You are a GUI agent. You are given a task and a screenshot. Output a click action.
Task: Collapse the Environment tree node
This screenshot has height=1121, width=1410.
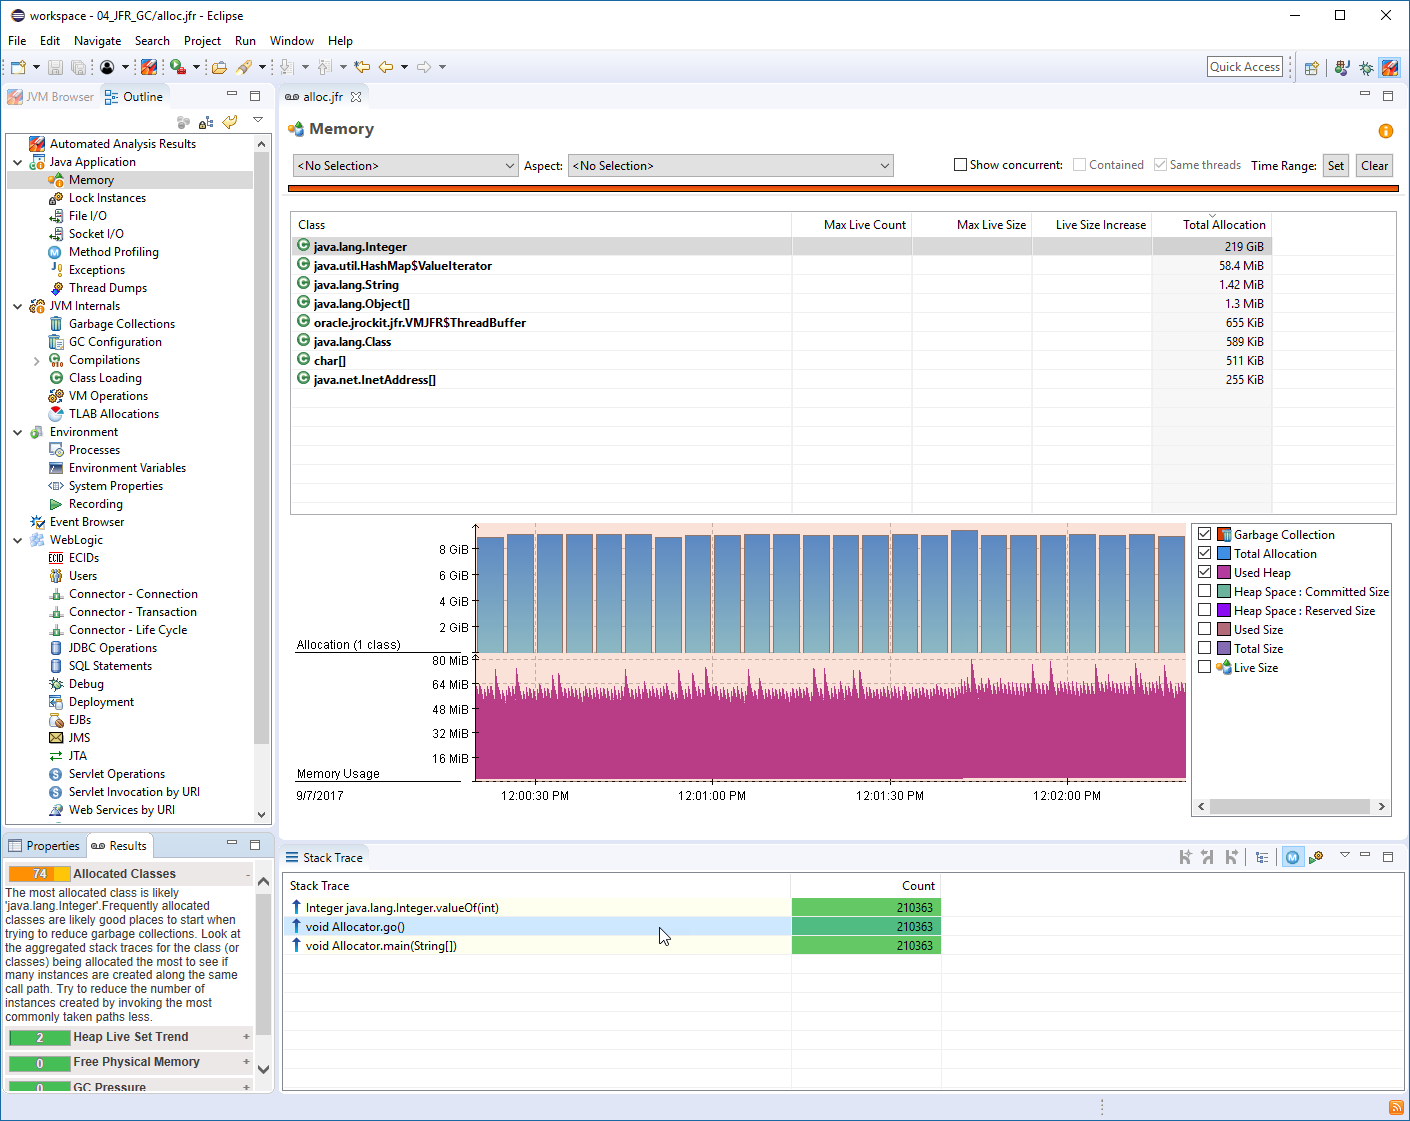(x=18, y=432)
